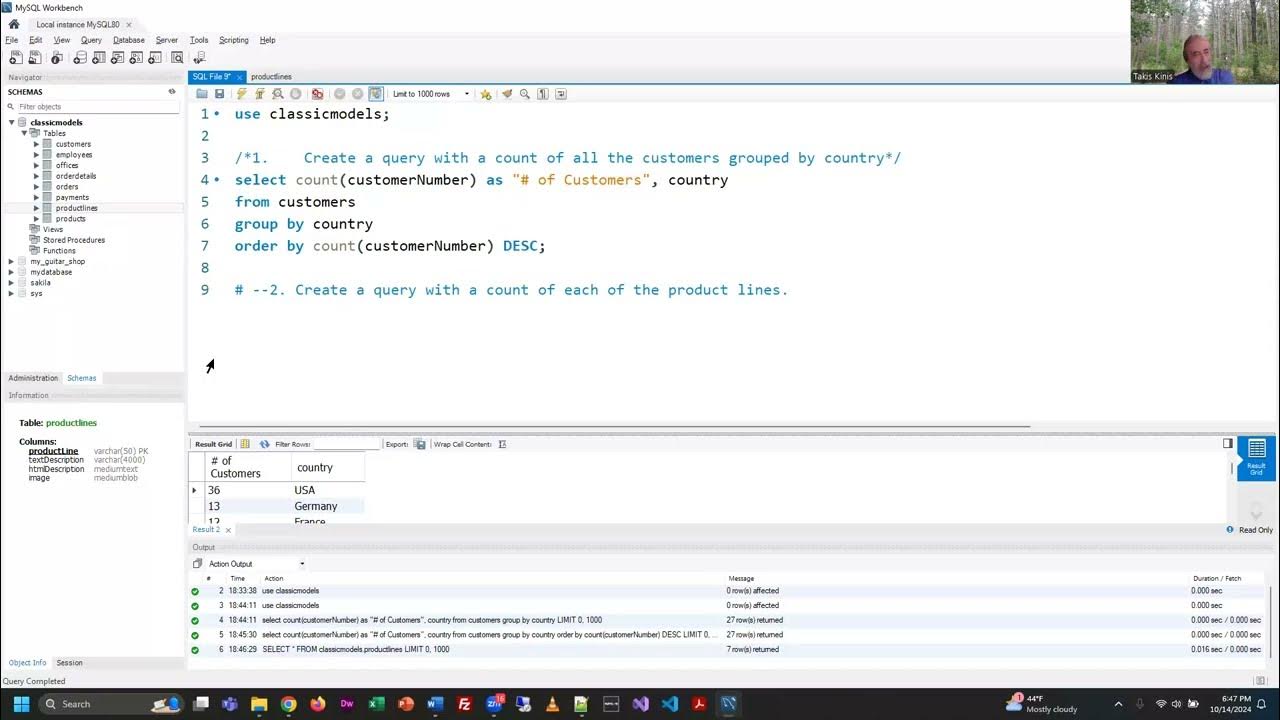Collapse the Tables folder

24,133
